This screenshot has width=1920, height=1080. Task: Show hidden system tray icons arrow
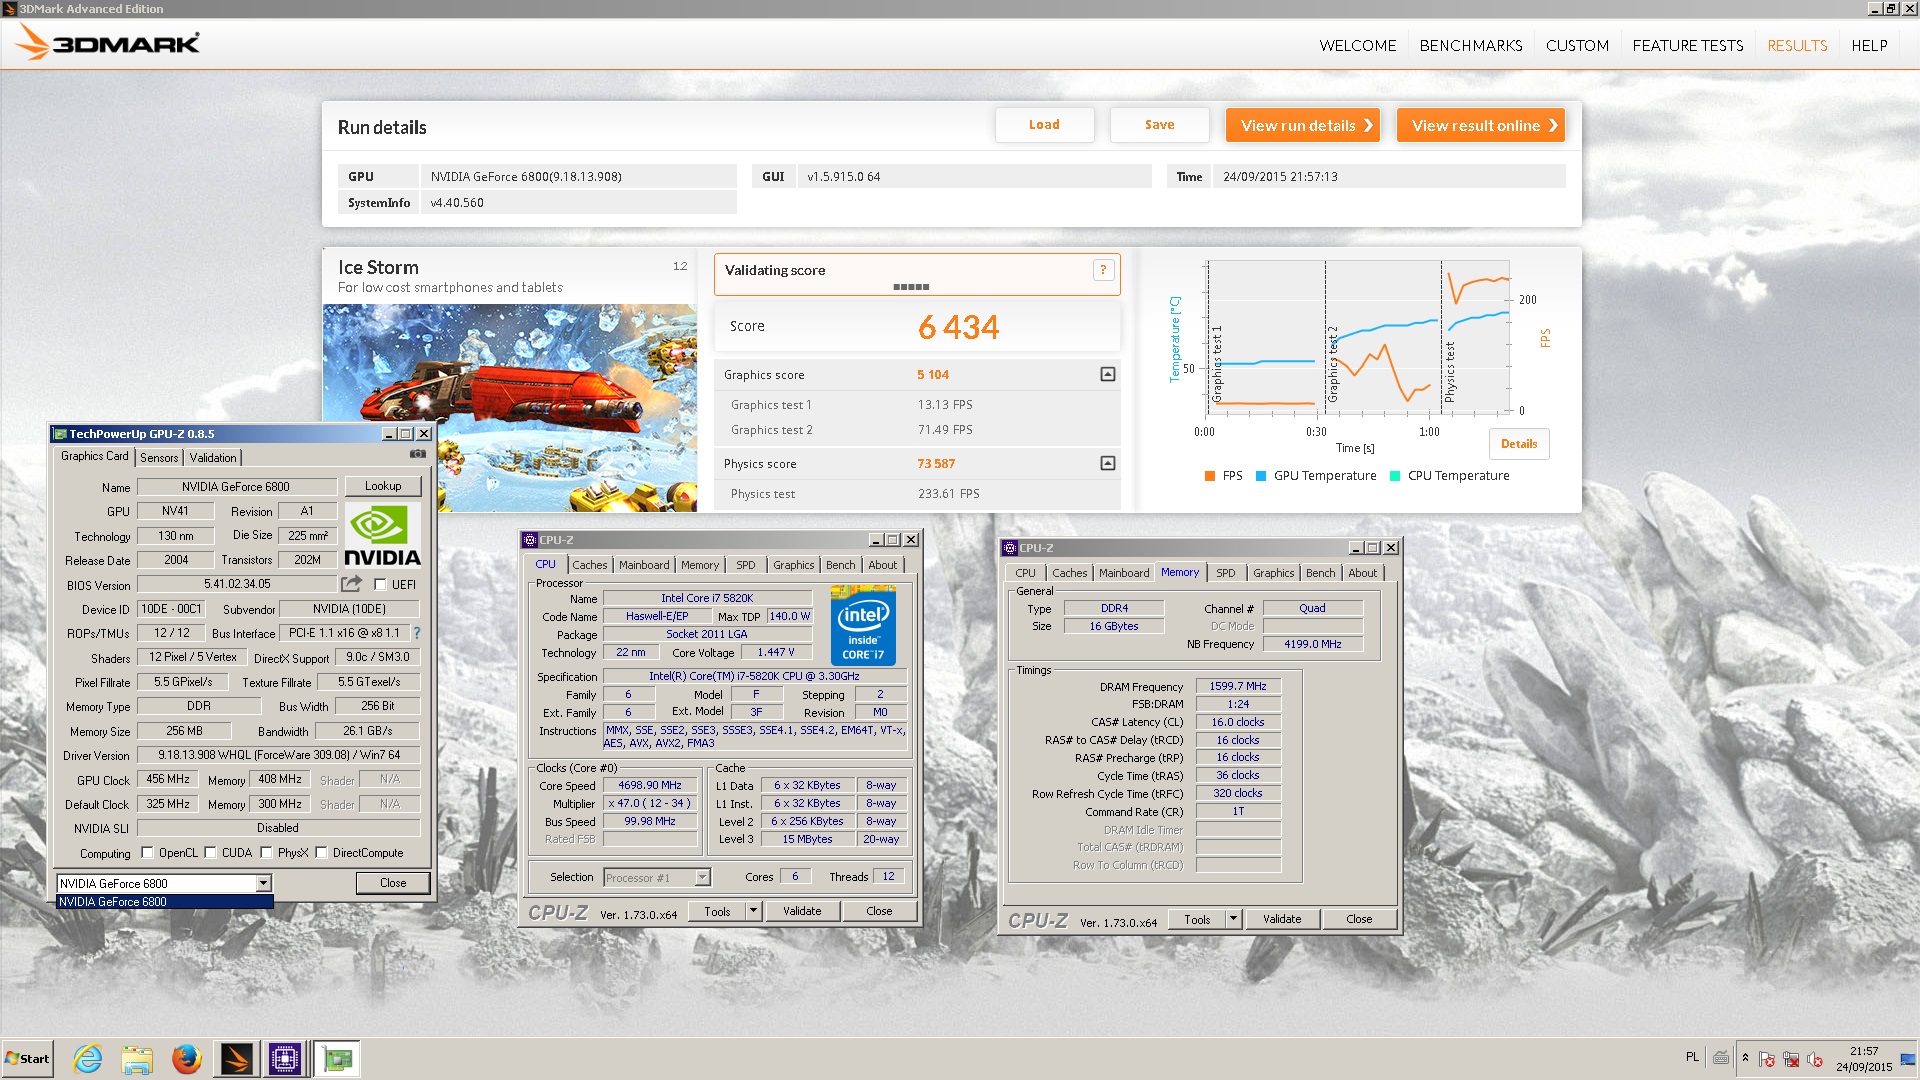pyautogui.click(x=1745, y=1058)
